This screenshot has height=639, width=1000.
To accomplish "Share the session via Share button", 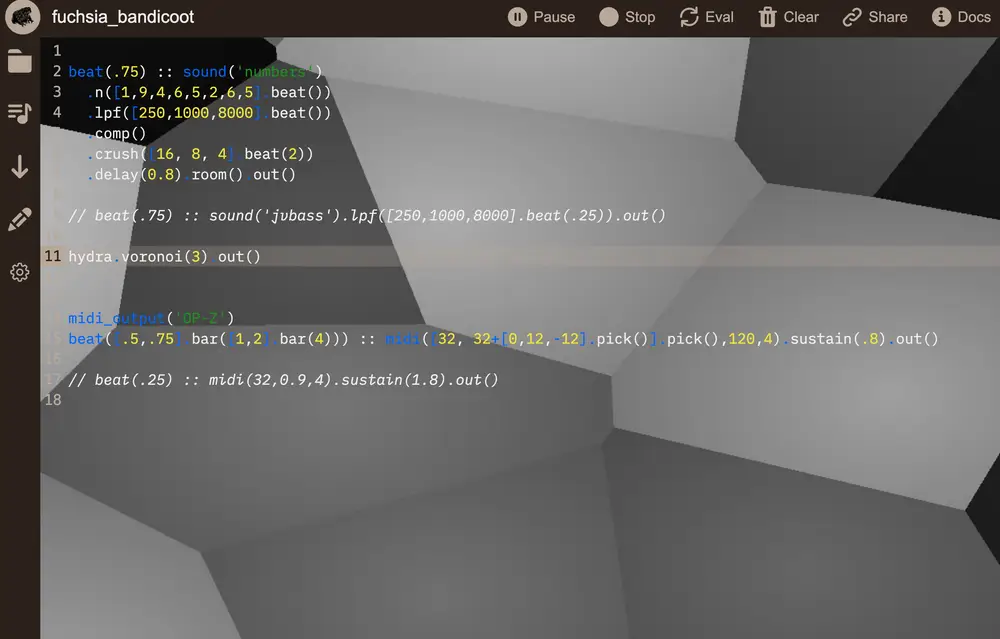I will coord(875,17).
